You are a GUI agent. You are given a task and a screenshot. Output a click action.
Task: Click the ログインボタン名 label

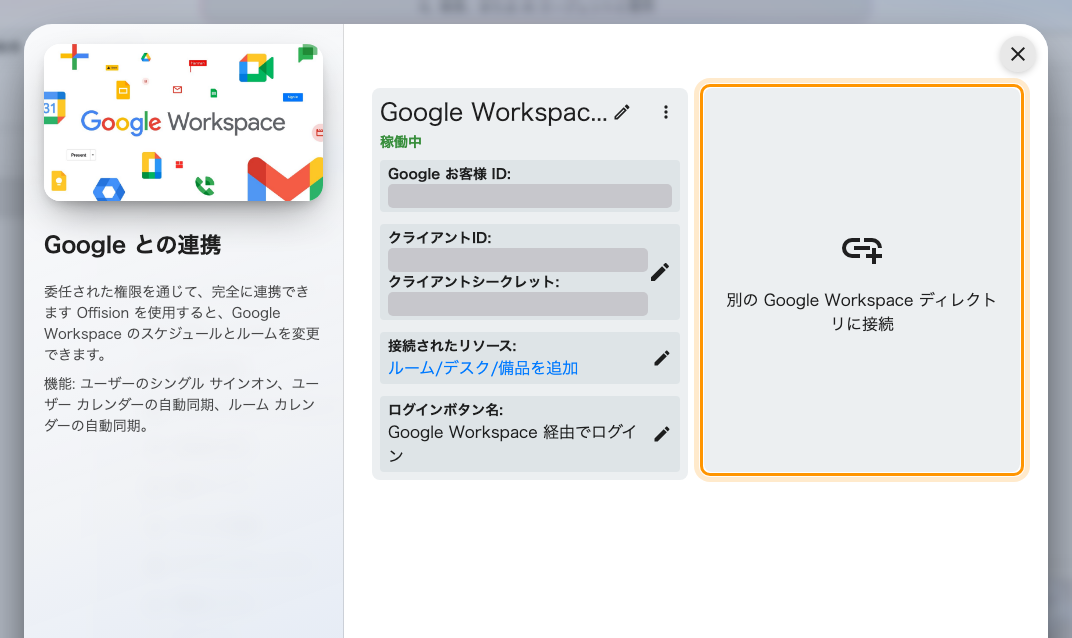(x=445, y=410)
